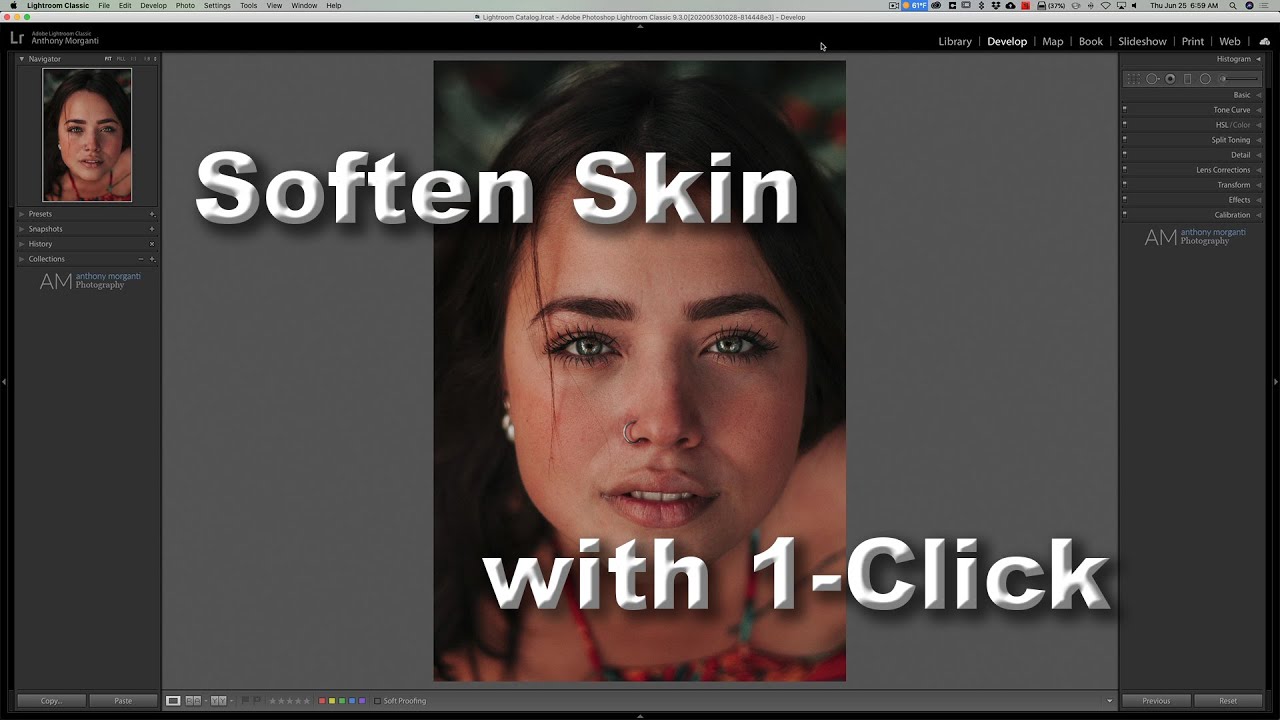This screenshot has height=720, width=1280.
Task: Switch to Before/After view in toolbar
Action: click(218, 701)
